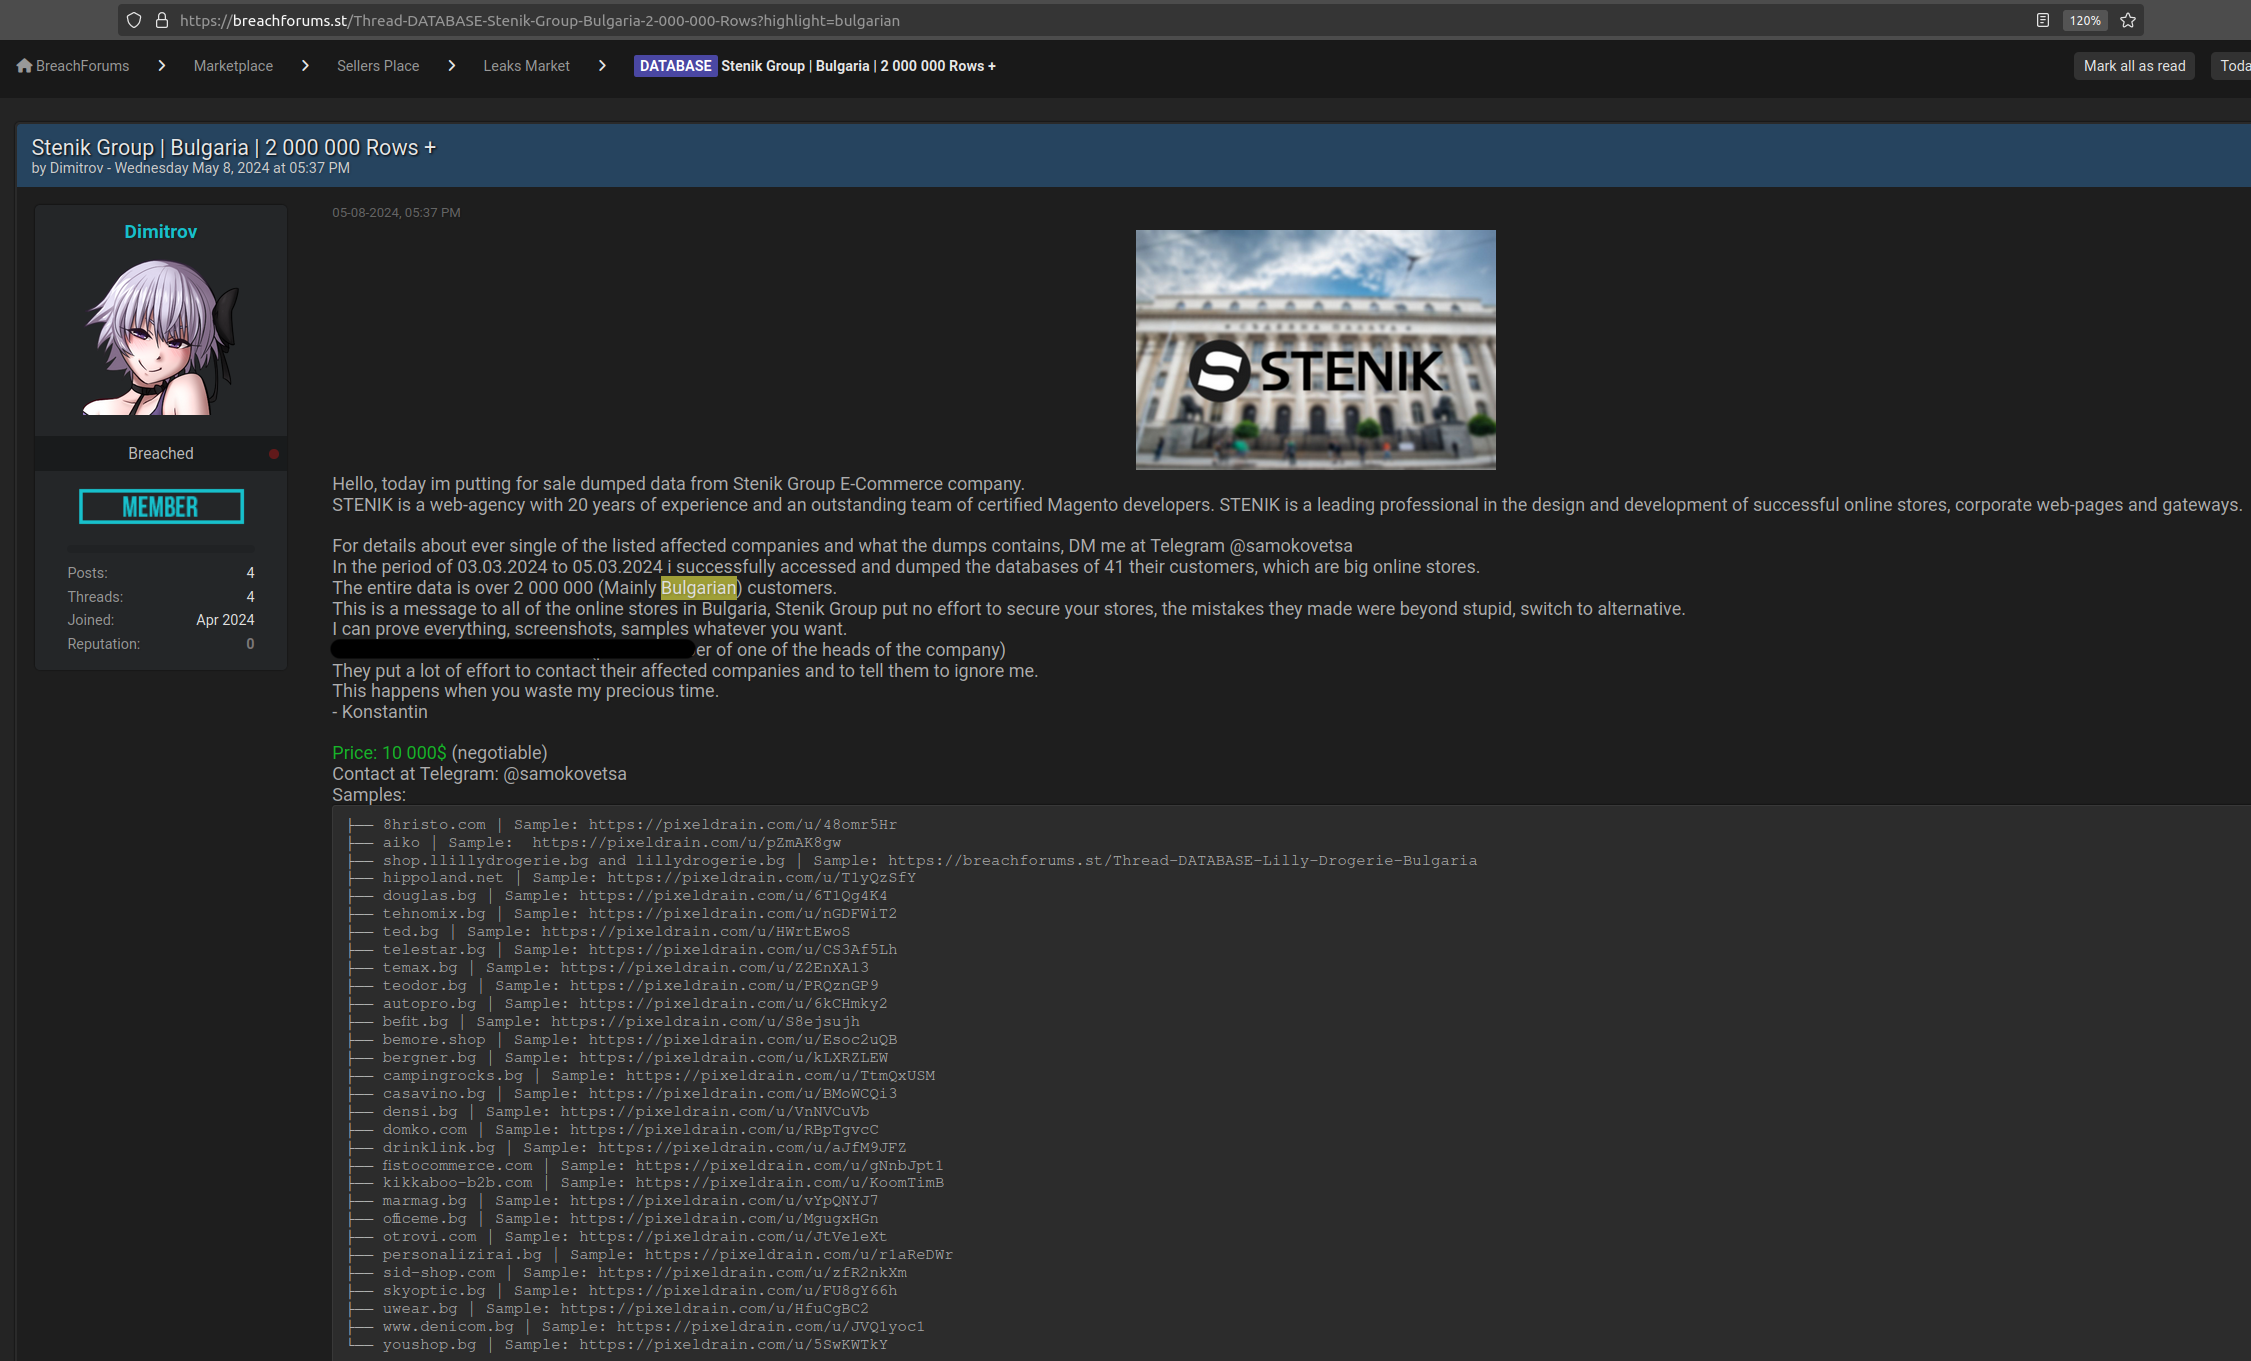Viewport: 2251px width, 1361px height.
Task: Toggle reader view in the address bar
Action: coord(2042,20)
